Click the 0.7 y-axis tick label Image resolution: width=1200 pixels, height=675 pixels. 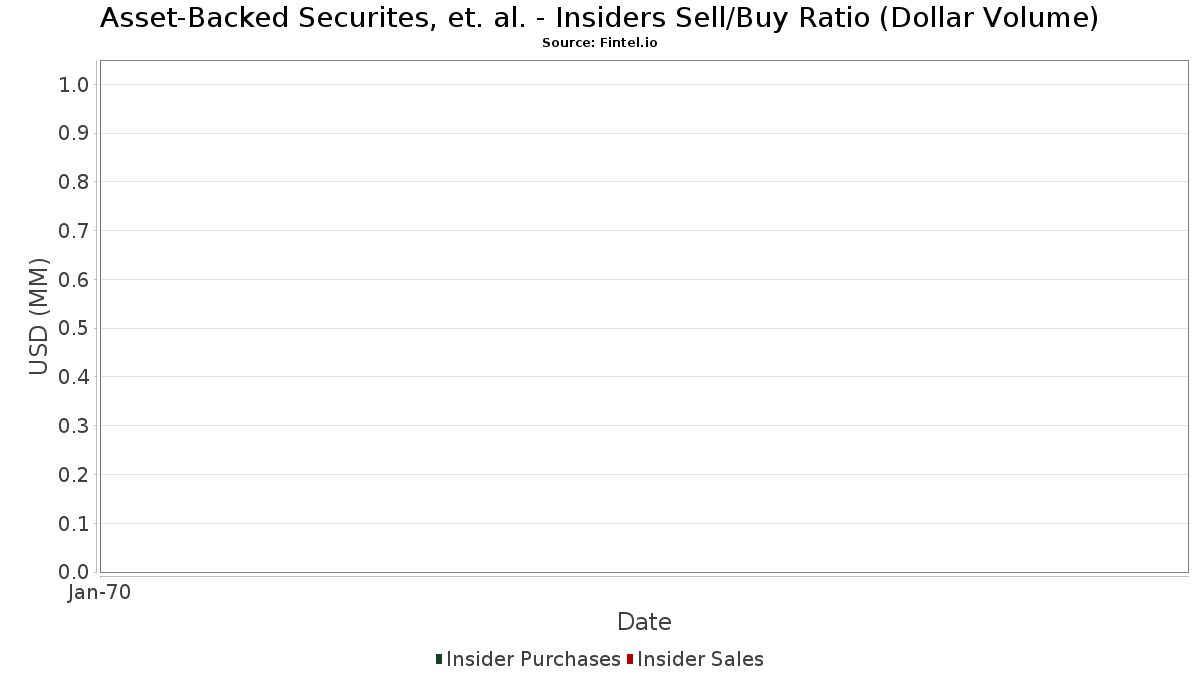pyautogui.click(x=75, y=231)
